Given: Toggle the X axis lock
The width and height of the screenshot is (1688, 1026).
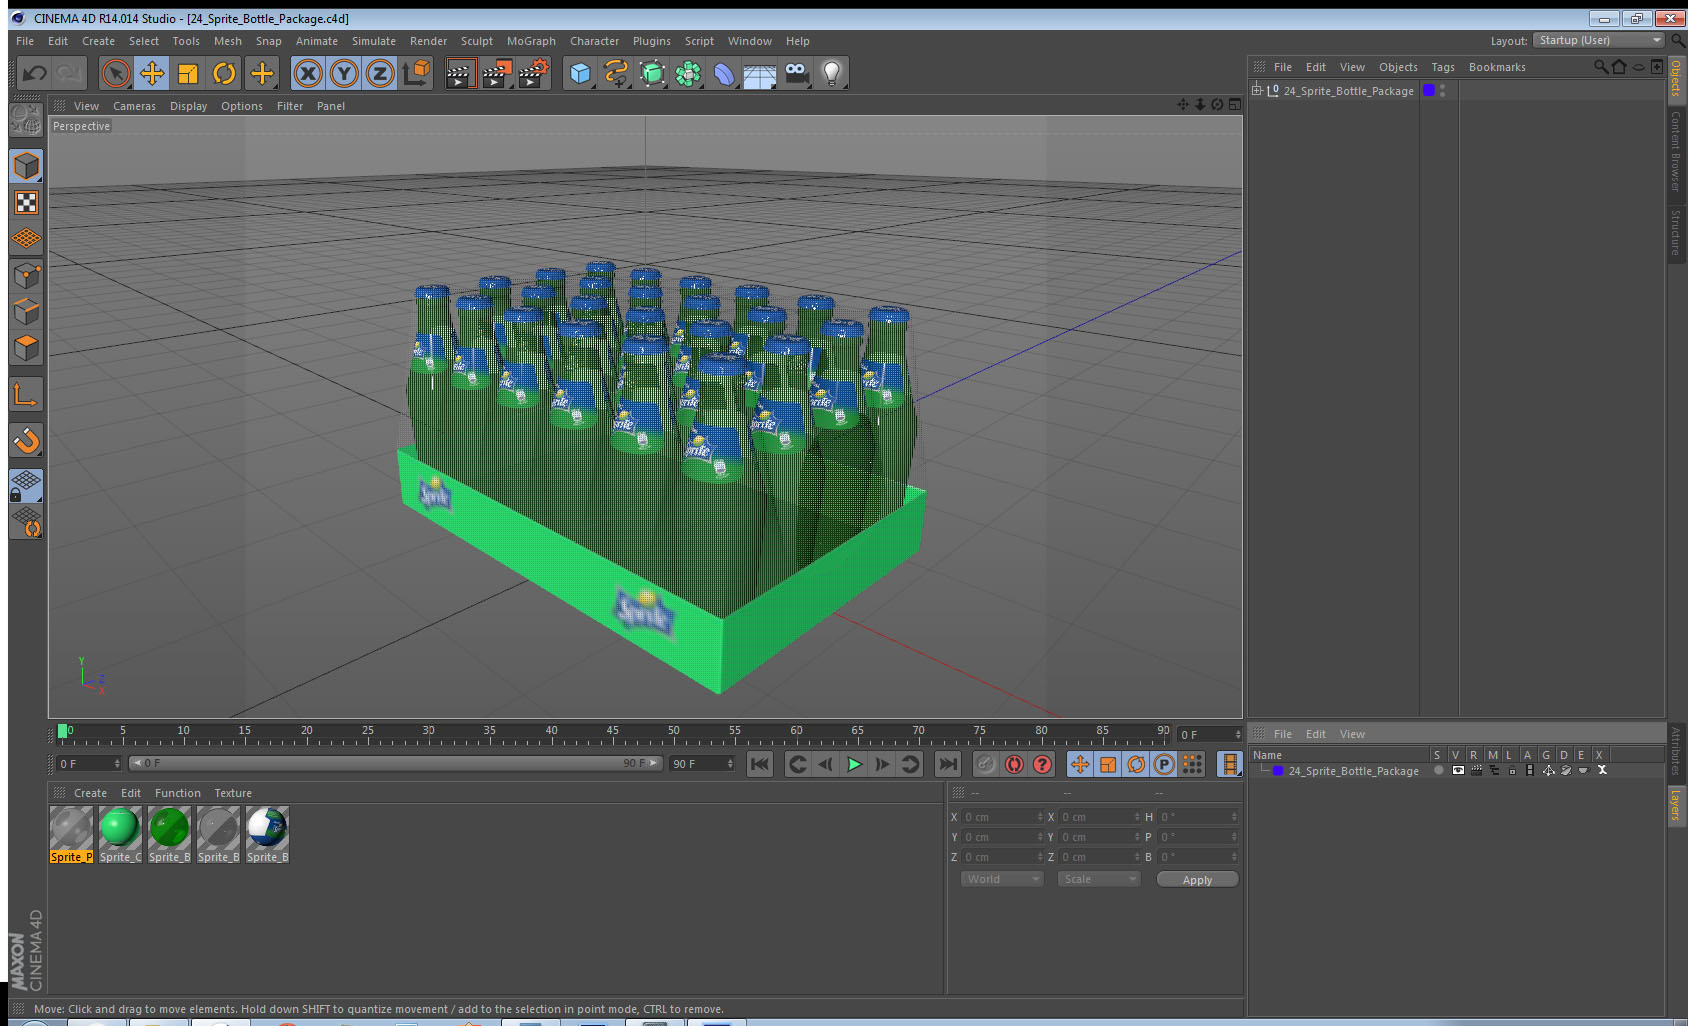Looking at the screenshot, I should tap(308, 73).
